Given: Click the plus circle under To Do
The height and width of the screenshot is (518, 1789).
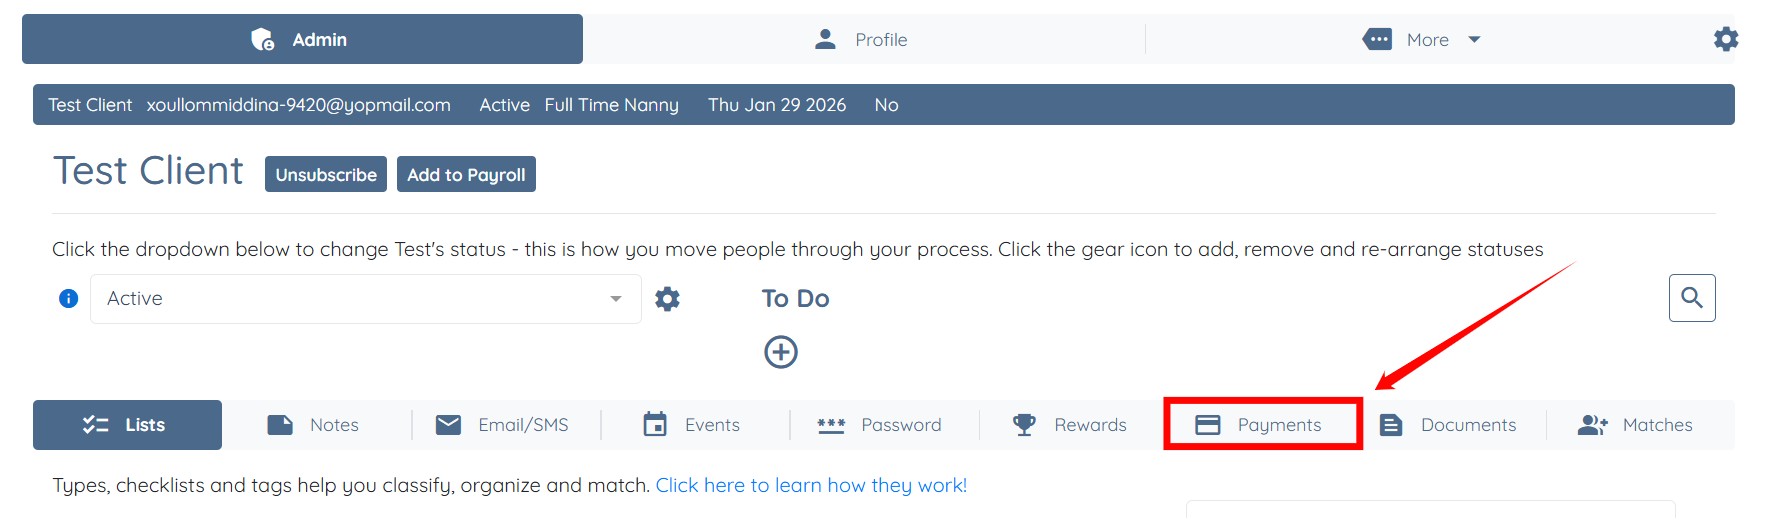Looking at the screenshot, I should (x=780, y=352).
